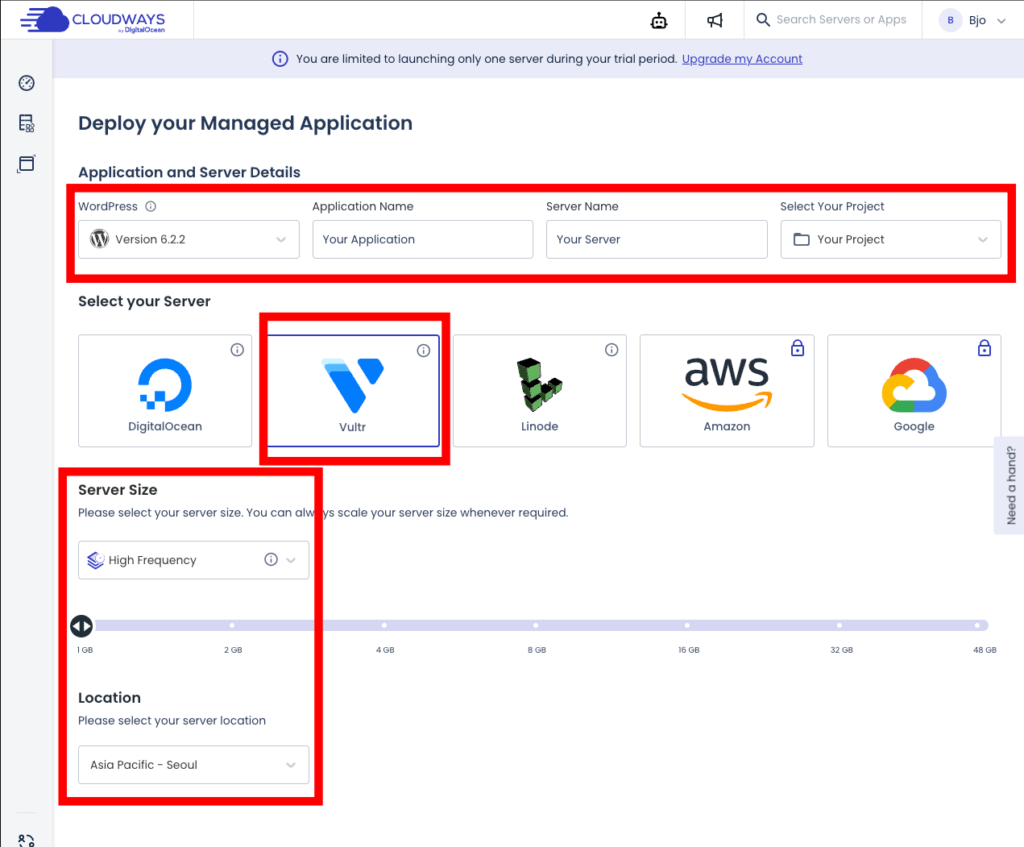Select the Vultr server provider
1024x847 pixels.
353,391
